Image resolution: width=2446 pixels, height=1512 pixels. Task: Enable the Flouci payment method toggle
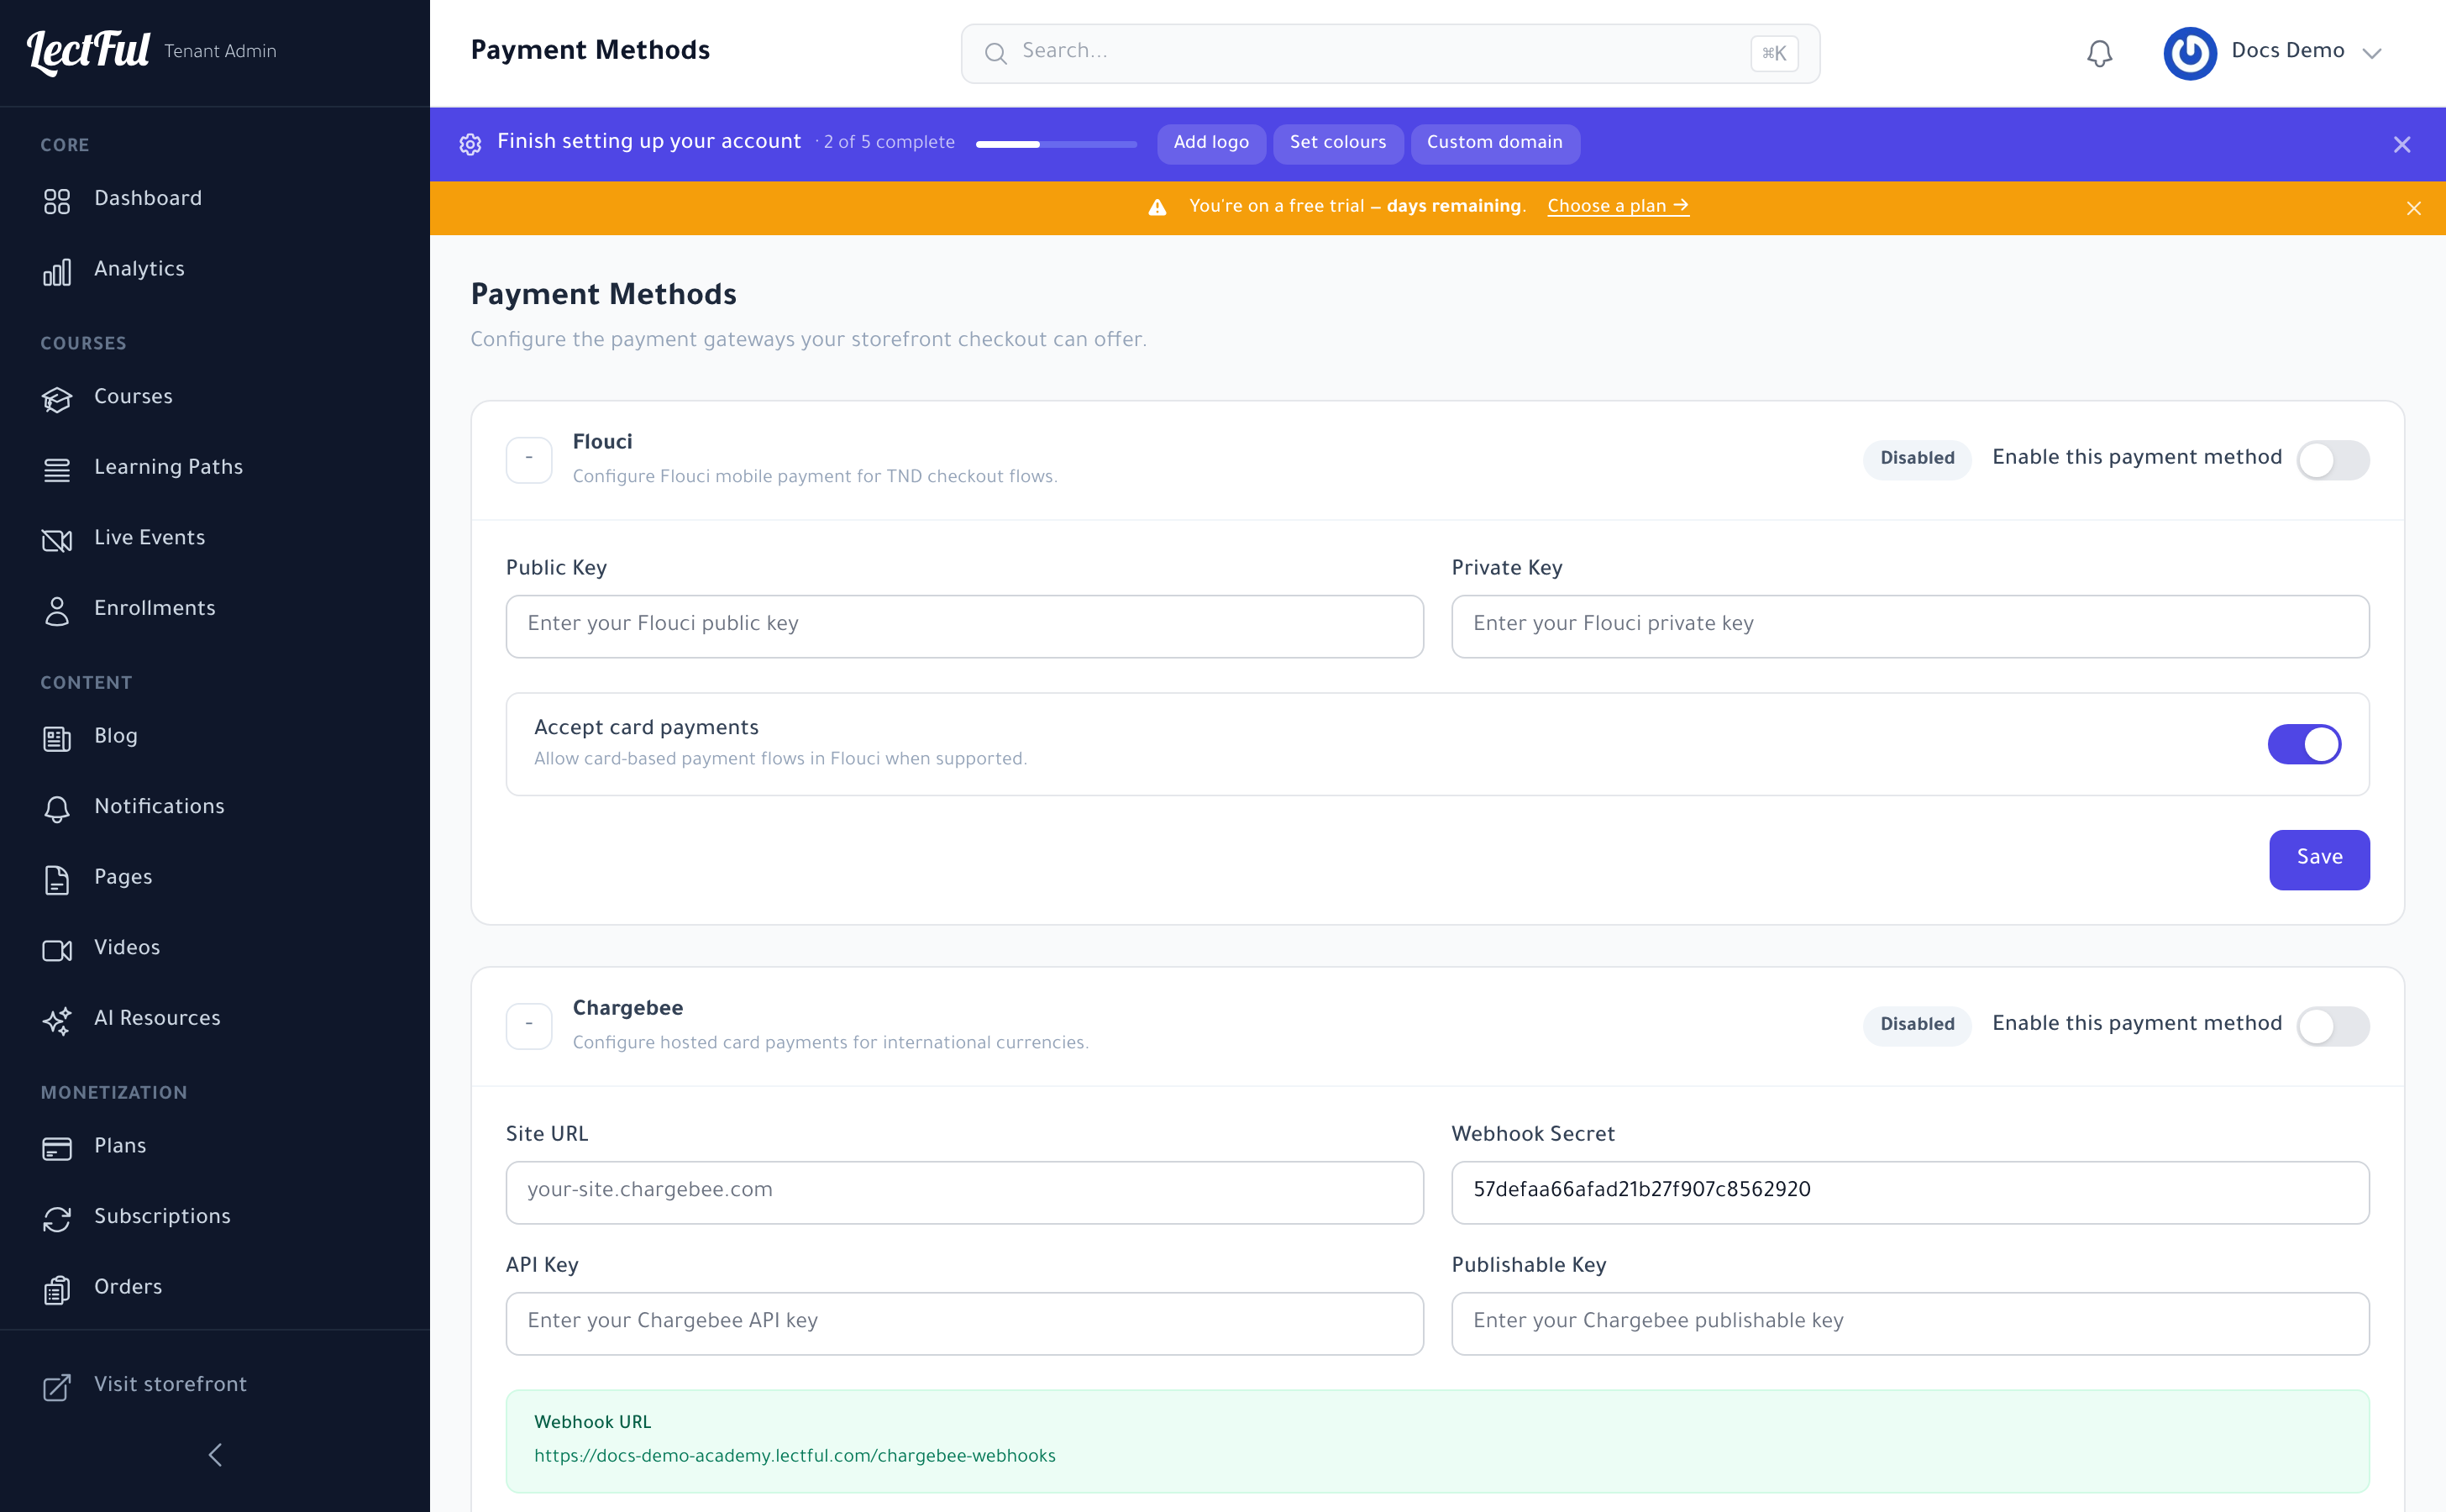point(2332,459)
